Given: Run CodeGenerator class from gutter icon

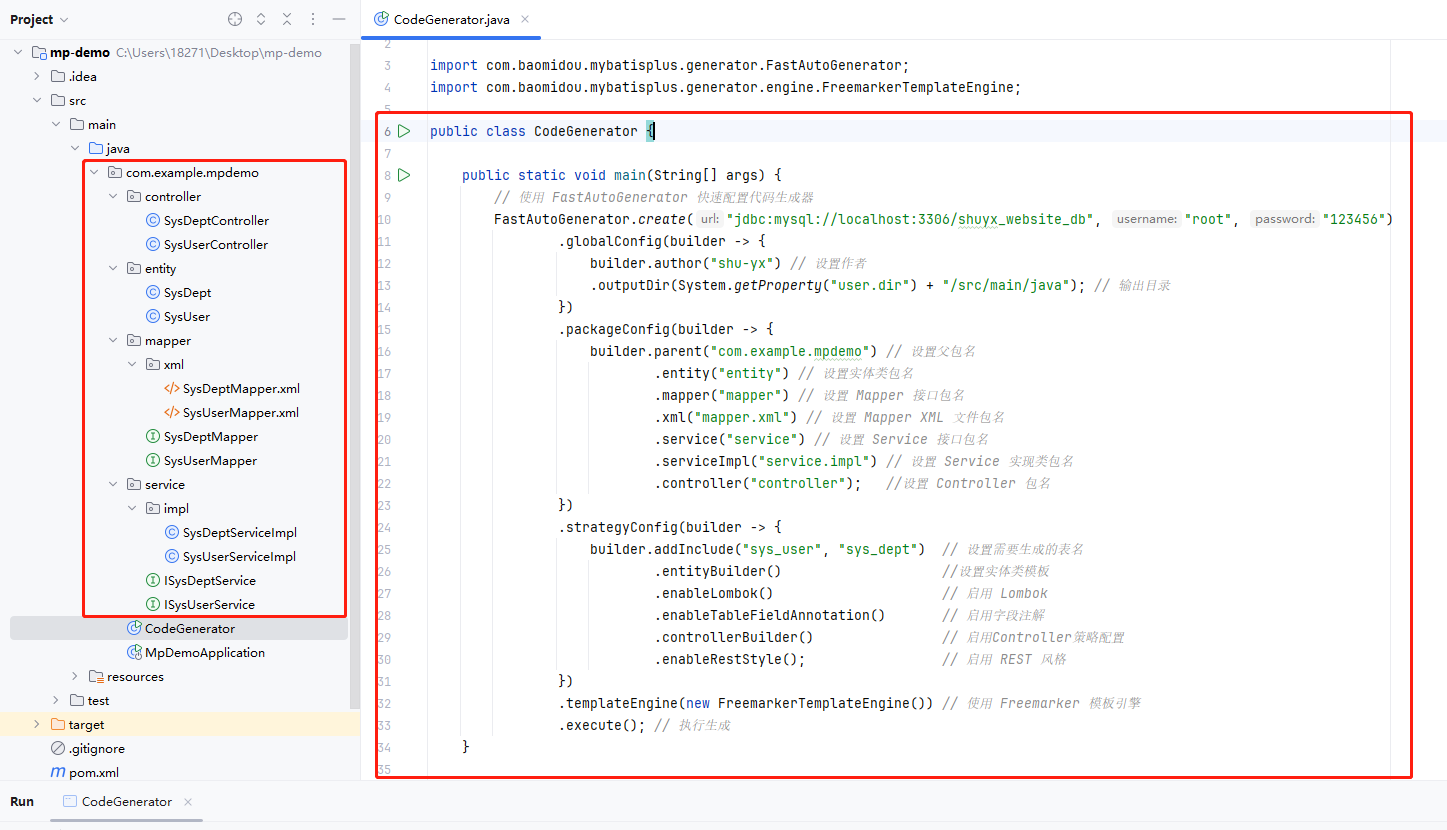Looking at the screenshot, I should tap(404, 131).
